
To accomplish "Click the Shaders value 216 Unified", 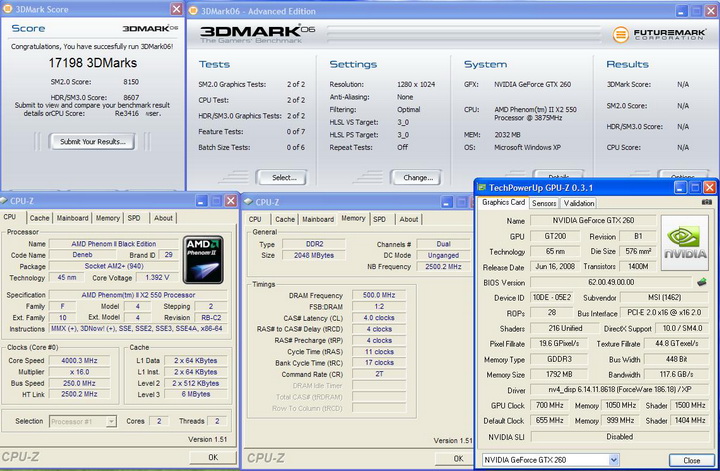I will [565, 328].
